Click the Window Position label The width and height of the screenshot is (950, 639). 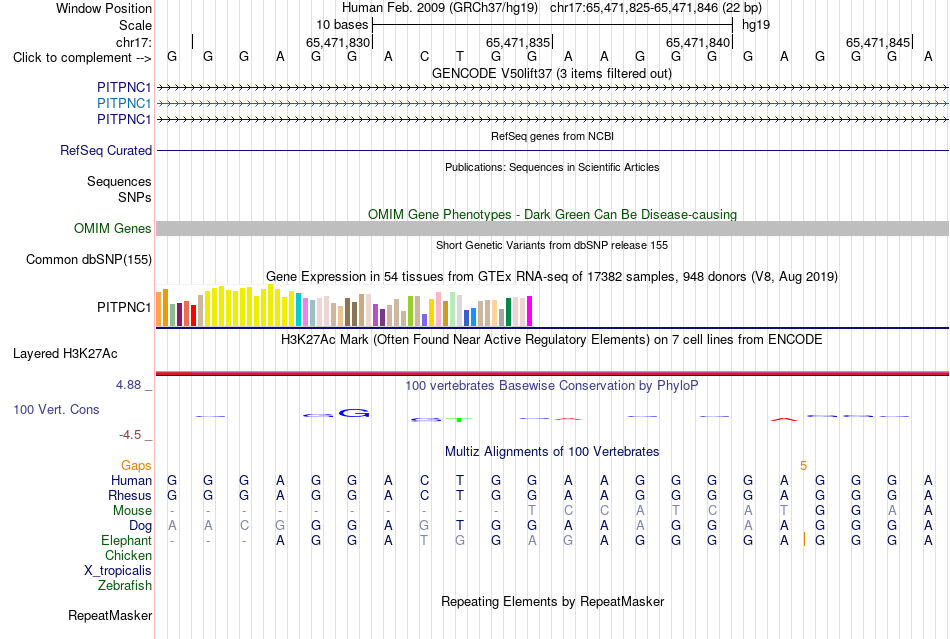click(x=104, y=8)
